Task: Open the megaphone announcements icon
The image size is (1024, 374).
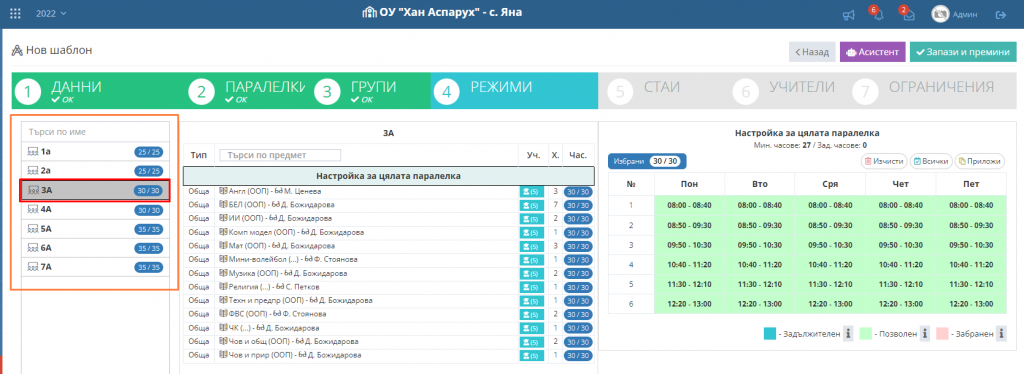Action: (849, 14)
